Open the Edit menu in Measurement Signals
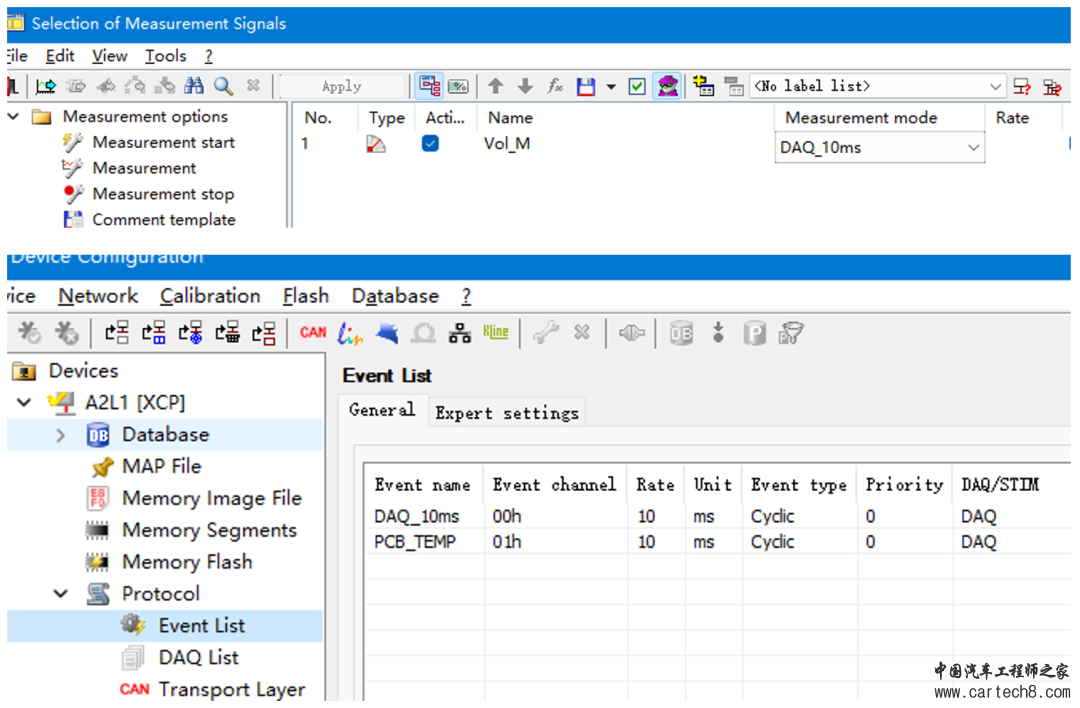 (x=60, y=56)
